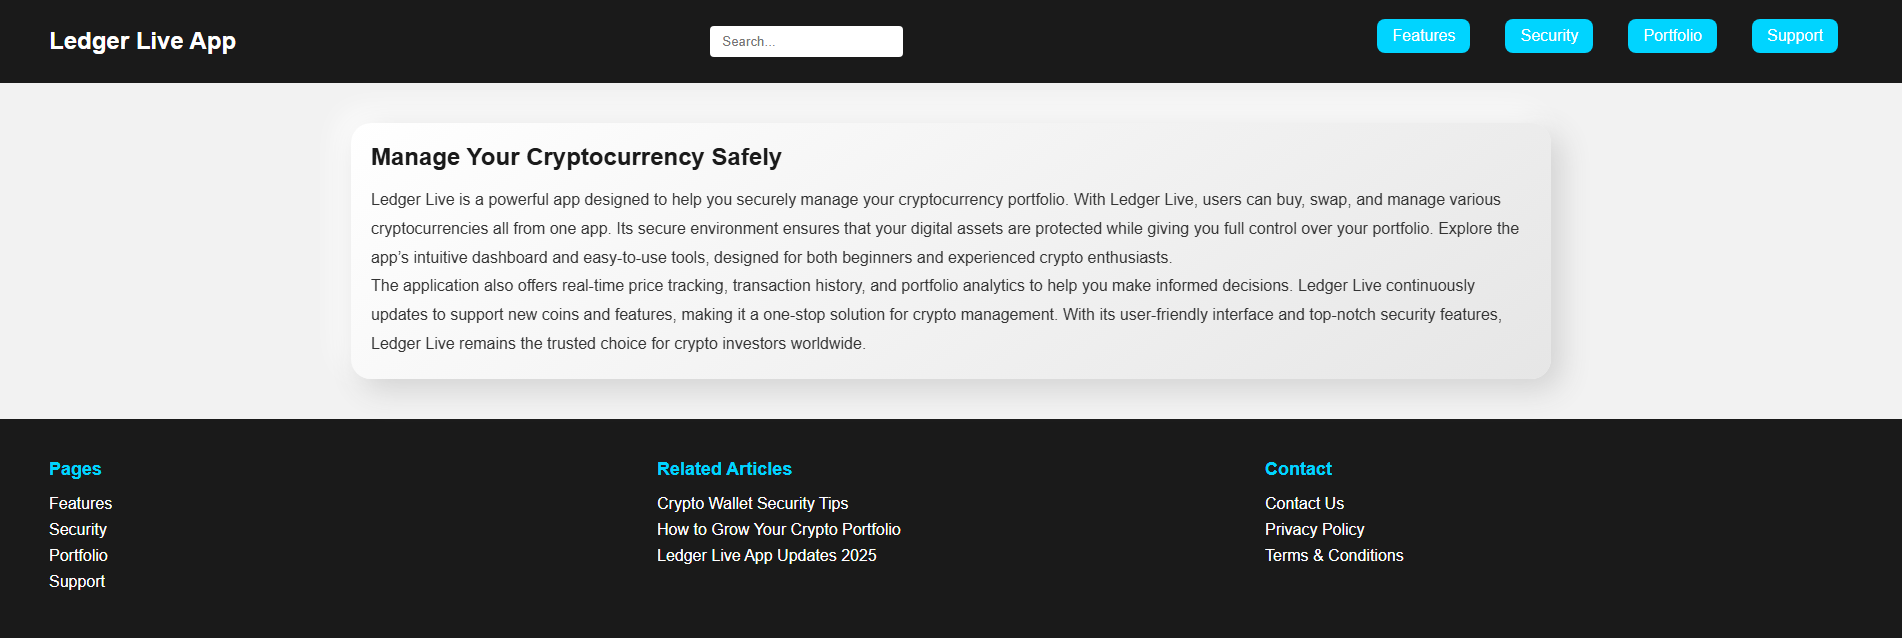Open the Features button in header

1423,36
